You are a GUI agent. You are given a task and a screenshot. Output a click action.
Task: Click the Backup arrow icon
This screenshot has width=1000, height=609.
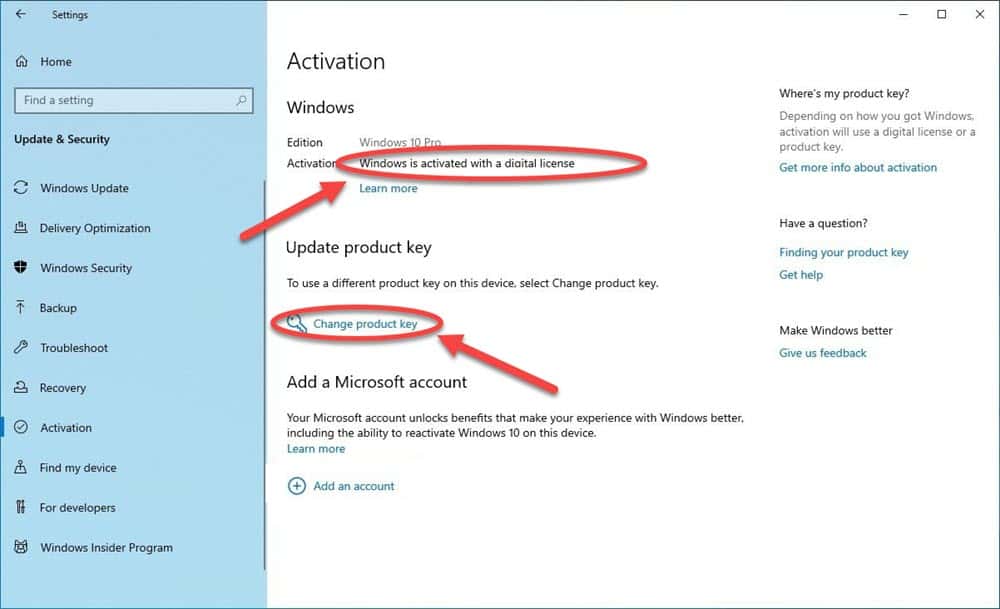click(21, 307)
